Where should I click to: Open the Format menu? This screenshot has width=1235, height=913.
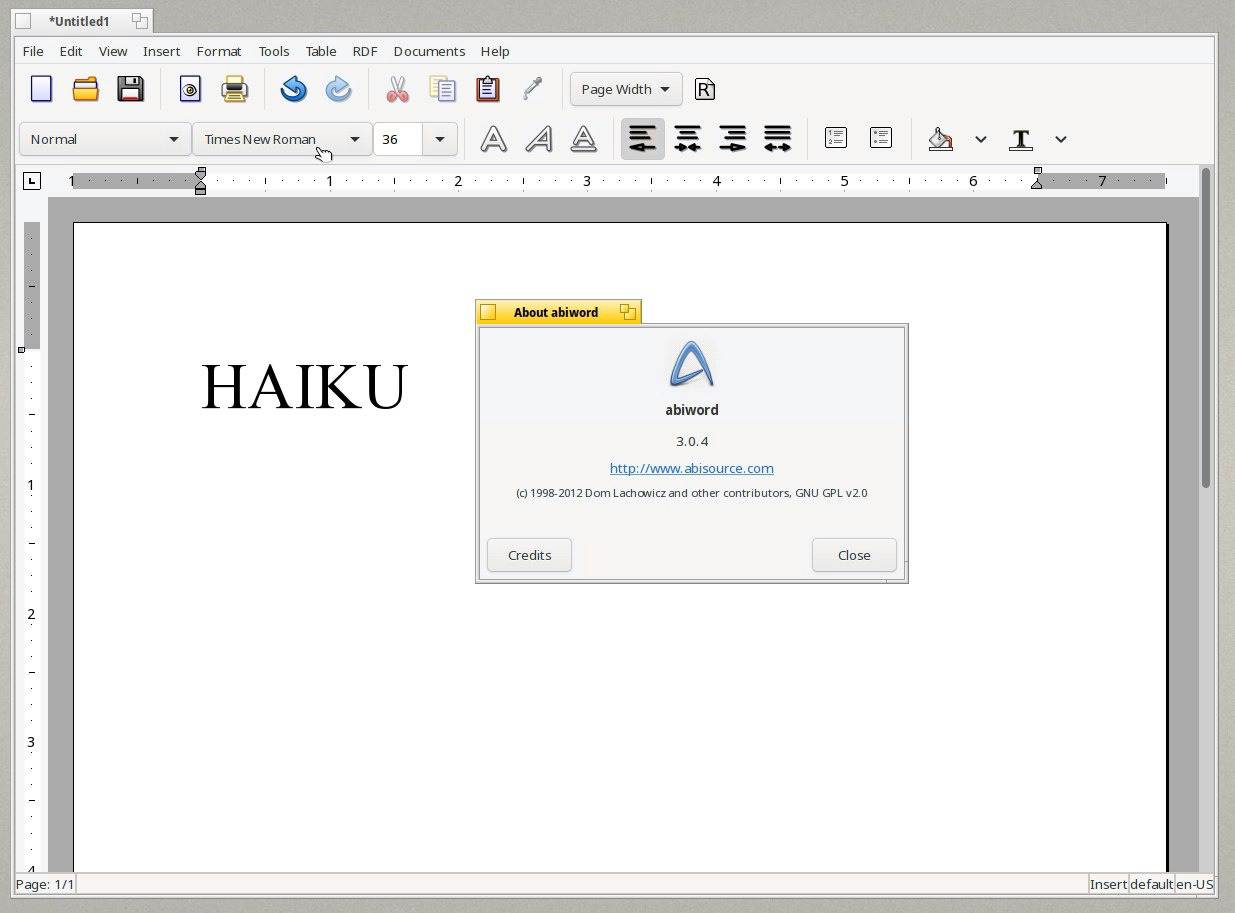pos(218,51)
